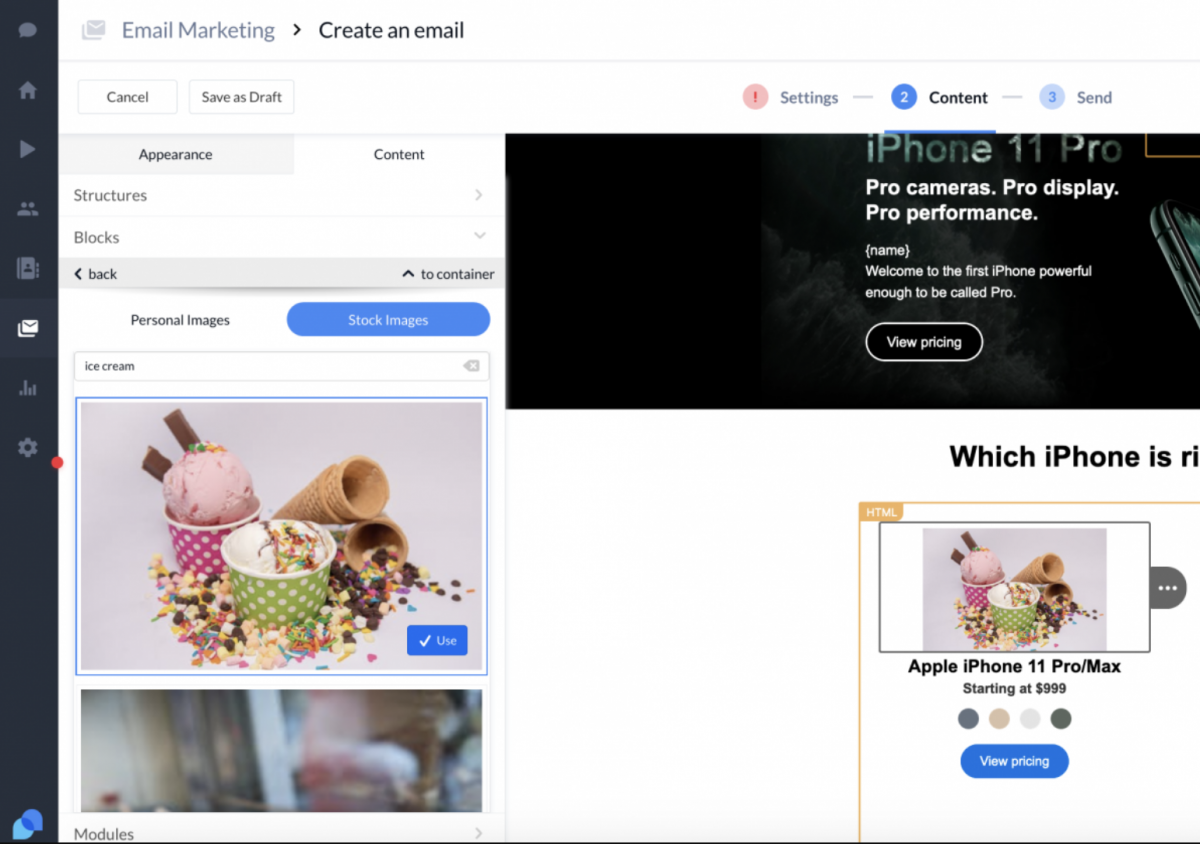Screen dimensions: 1200x844
Task: Open the bar chart reports sidebar icon
Action: click(28, 388)
